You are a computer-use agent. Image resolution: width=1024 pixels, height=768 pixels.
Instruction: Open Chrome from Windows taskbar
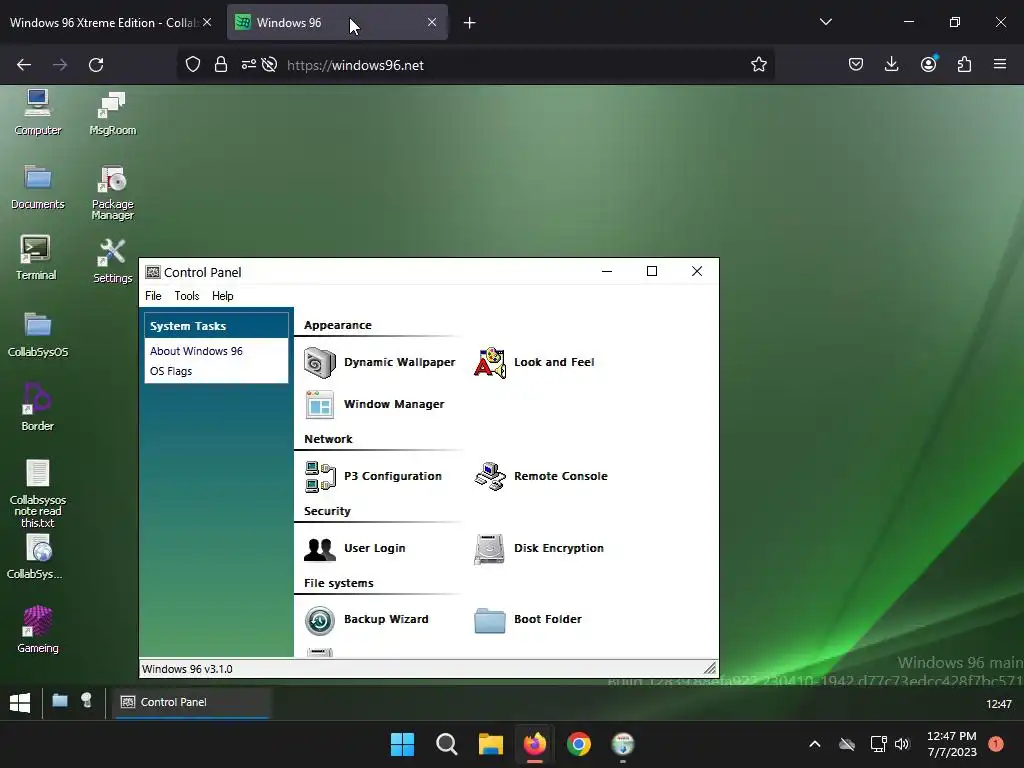(579, 744)
